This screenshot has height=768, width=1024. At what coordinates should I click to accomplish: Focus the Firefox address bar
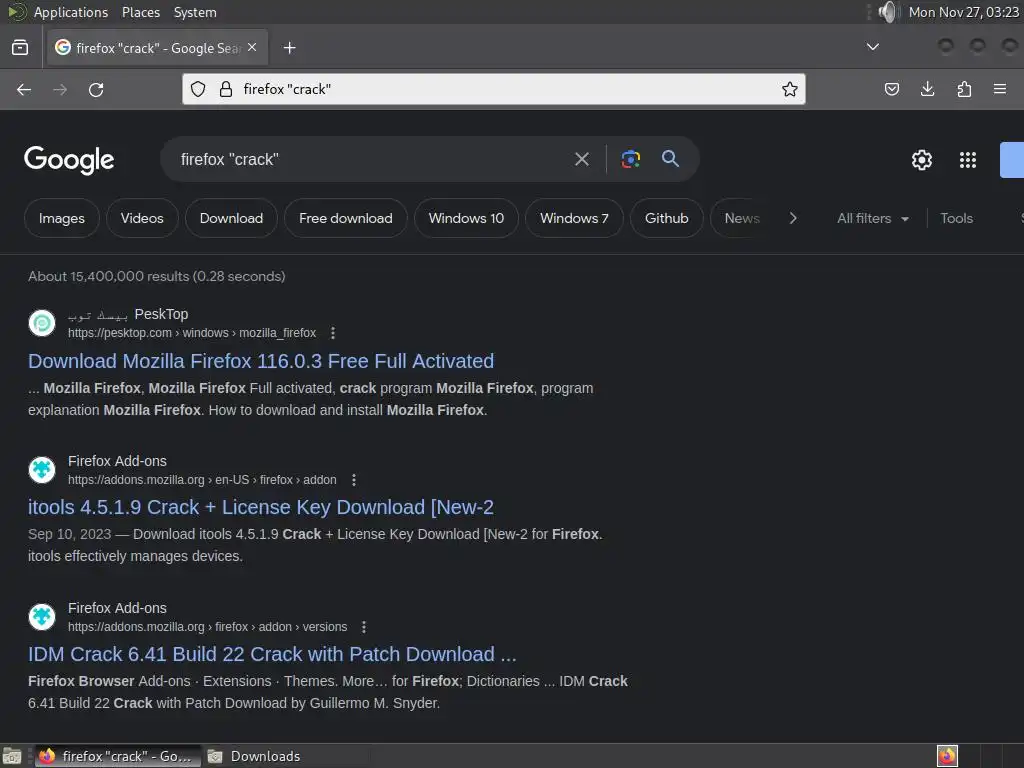[x=493, y=89]
